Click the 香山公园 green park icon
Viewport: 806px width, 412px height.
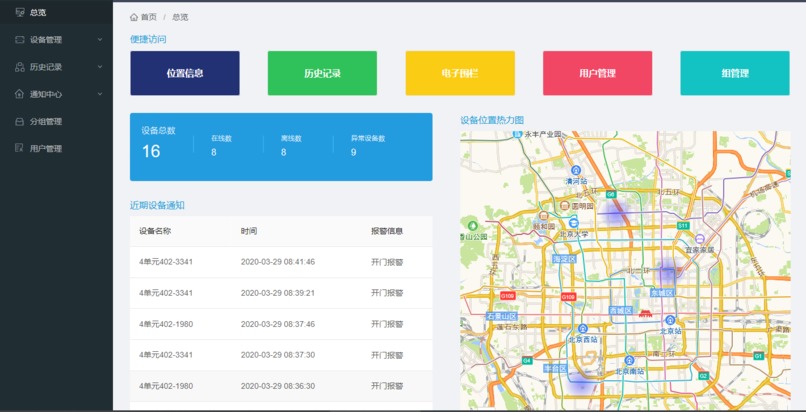(x=473, y=225)
